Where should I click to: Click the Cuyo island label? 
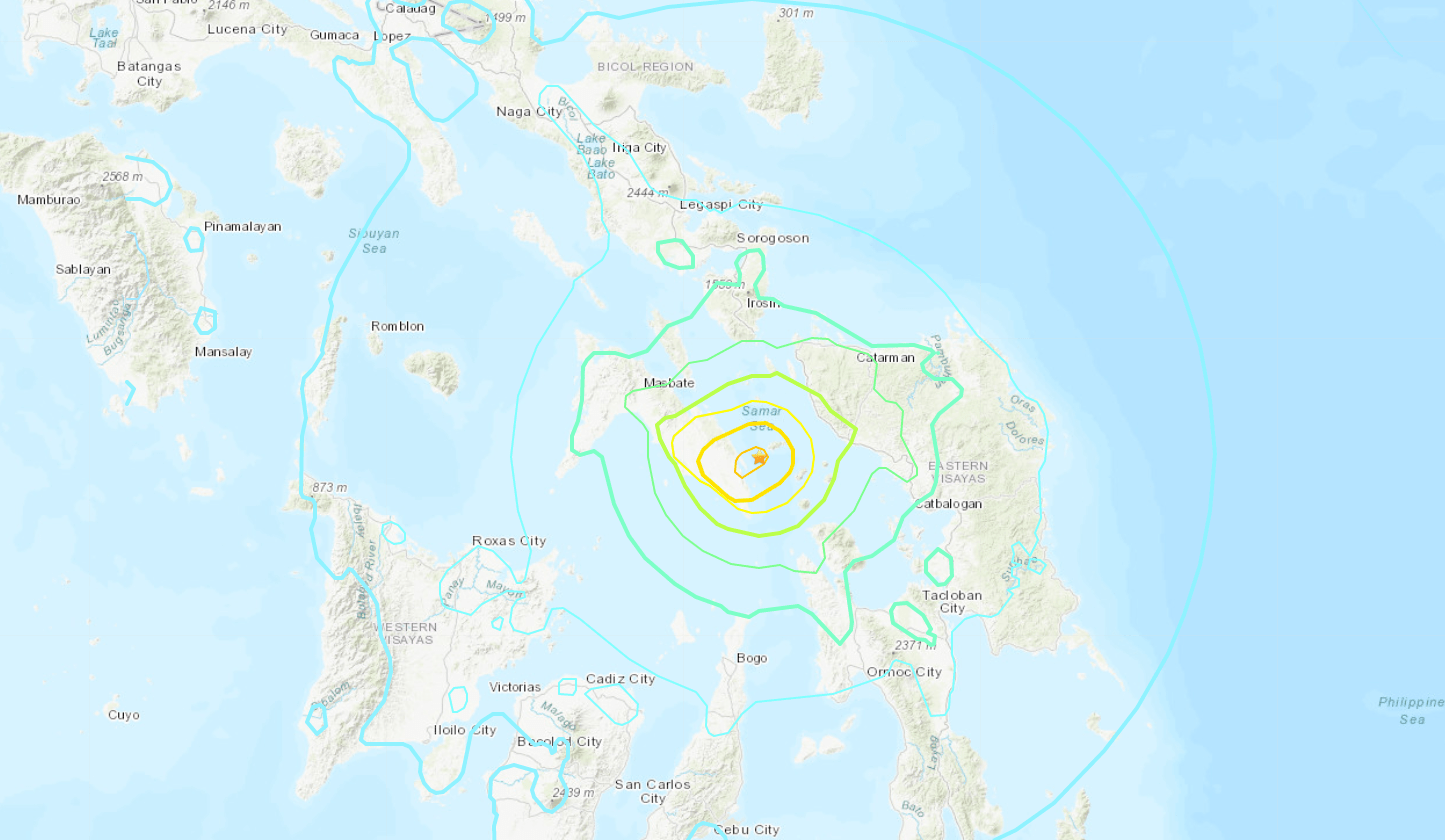[124, 715]
